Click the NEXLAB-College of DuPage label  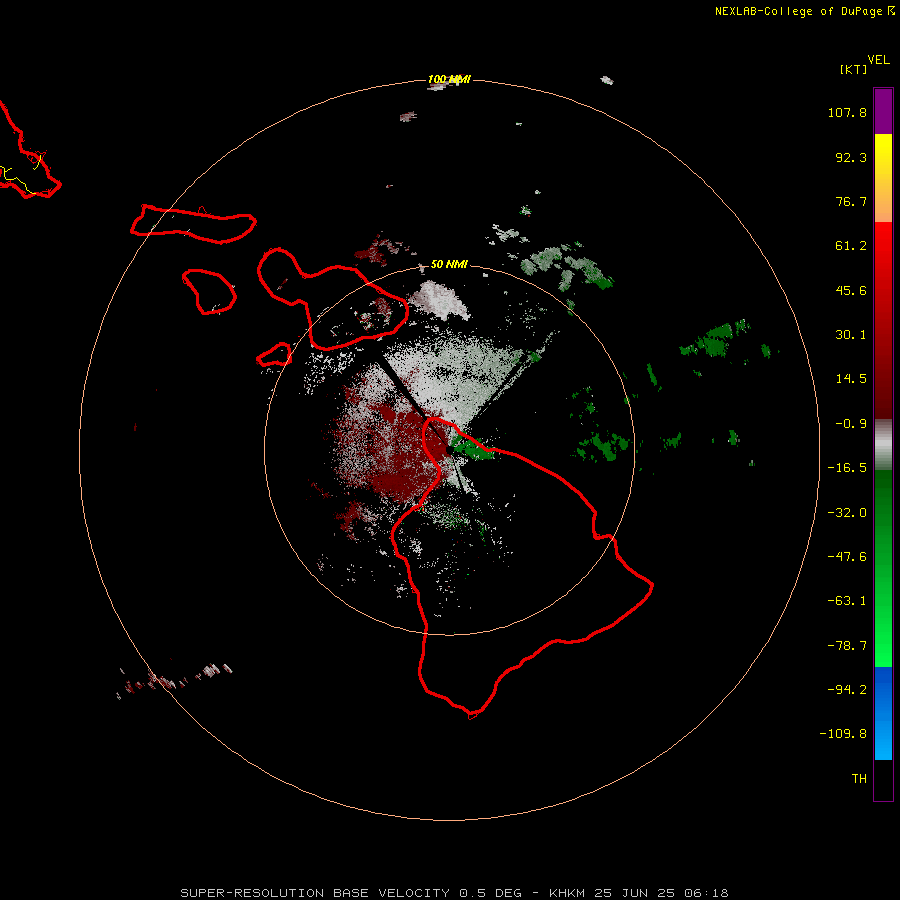click(x=805, y=11)
